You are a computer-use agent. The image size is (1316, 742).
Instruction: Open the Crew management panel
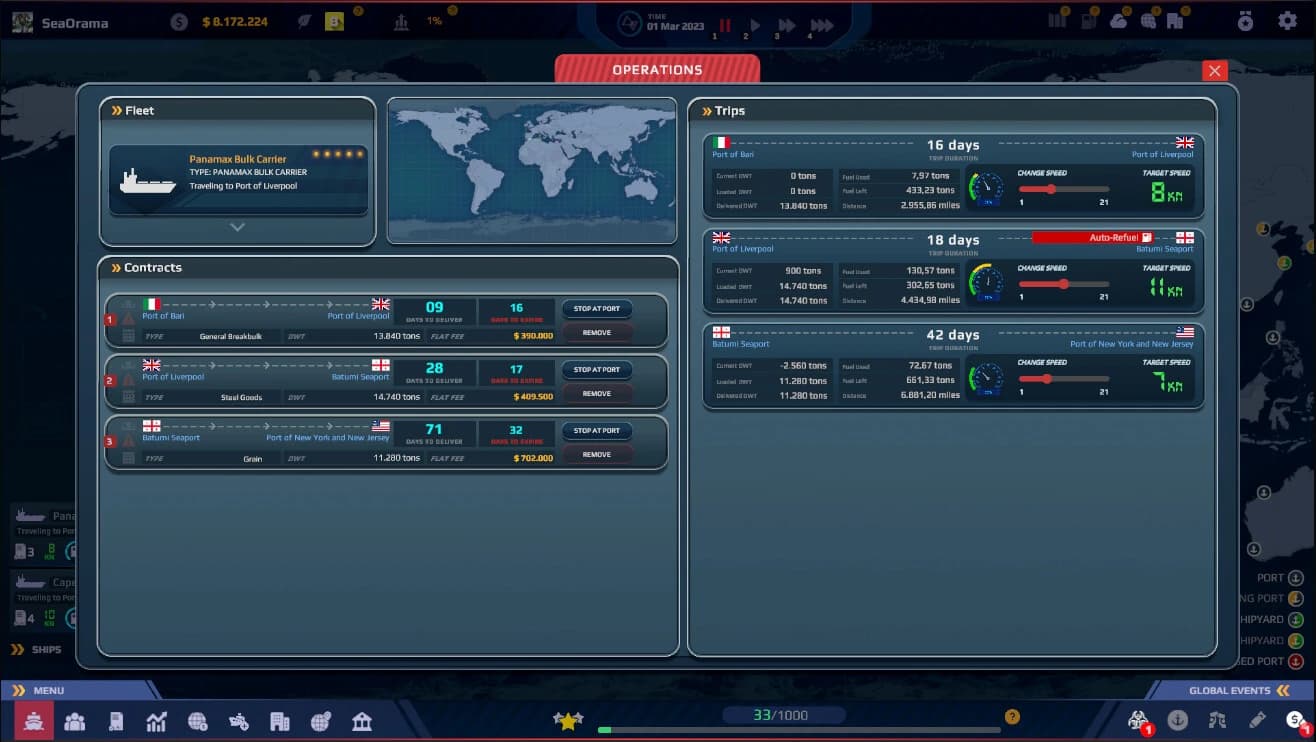(x=75, y=720)
